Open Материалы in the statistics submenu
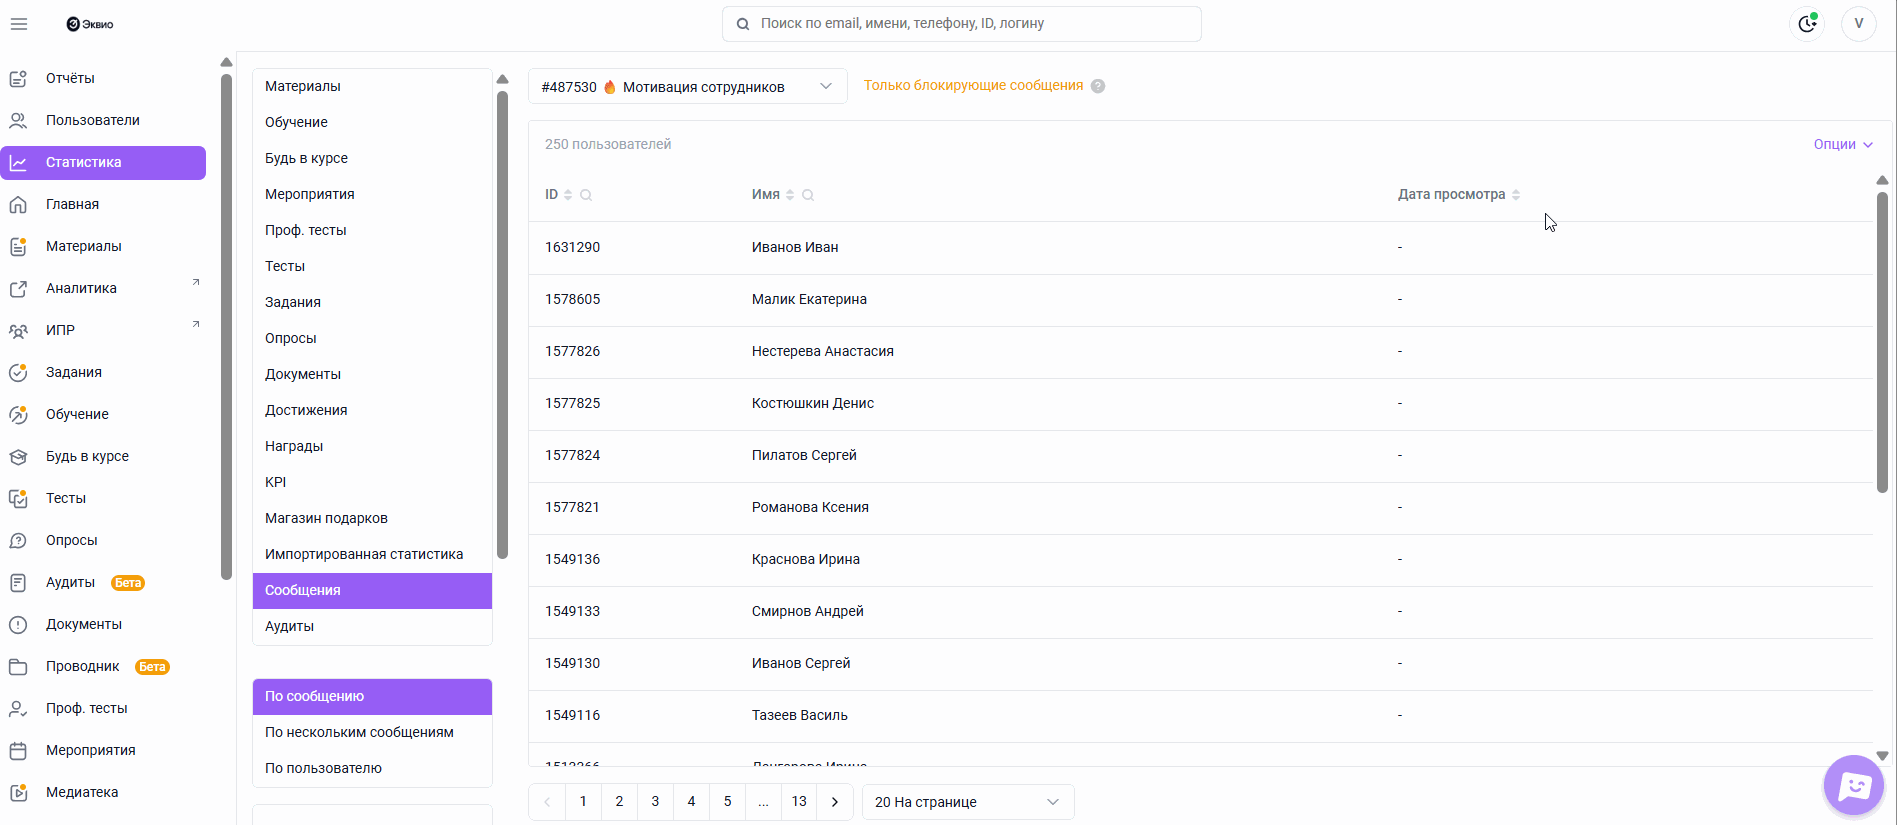Image resolution: width=1897 pixels, height=825 pixels. click(x=372, y=86)
